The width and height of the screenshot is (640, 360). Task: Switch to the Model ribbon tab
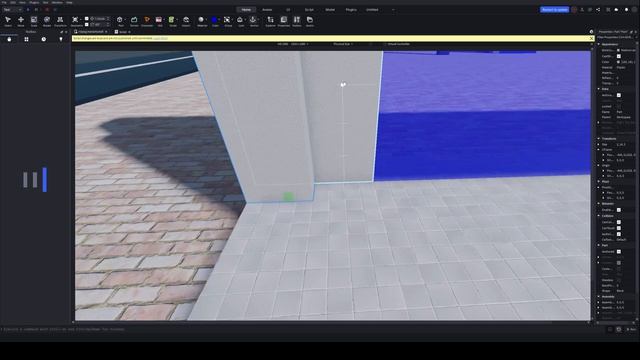coord(330,9)
